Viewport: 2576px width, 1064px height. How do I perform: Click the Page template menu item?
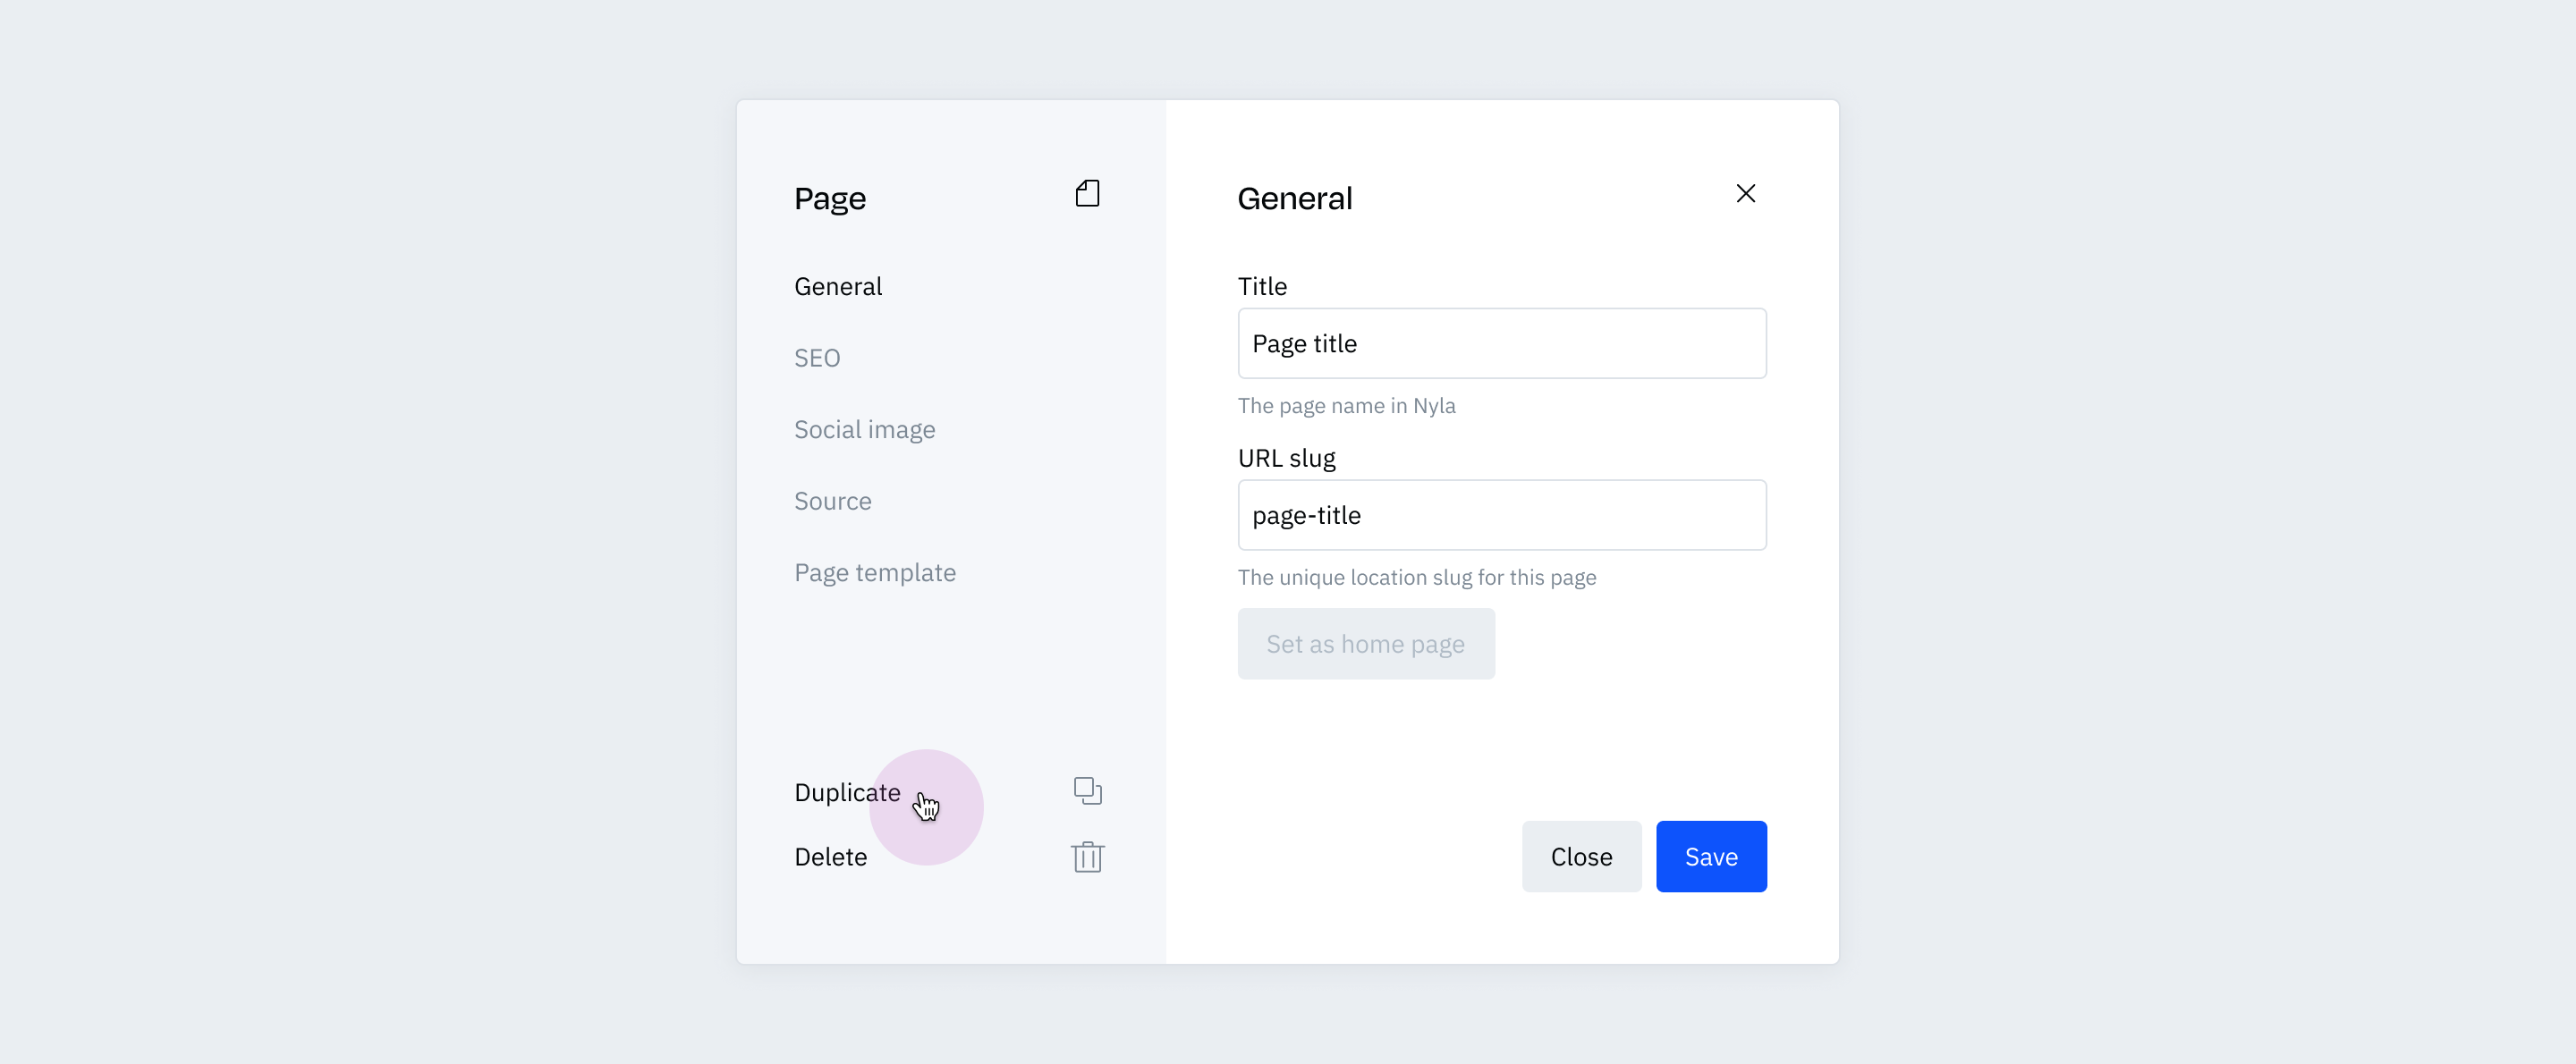[876, 571]
